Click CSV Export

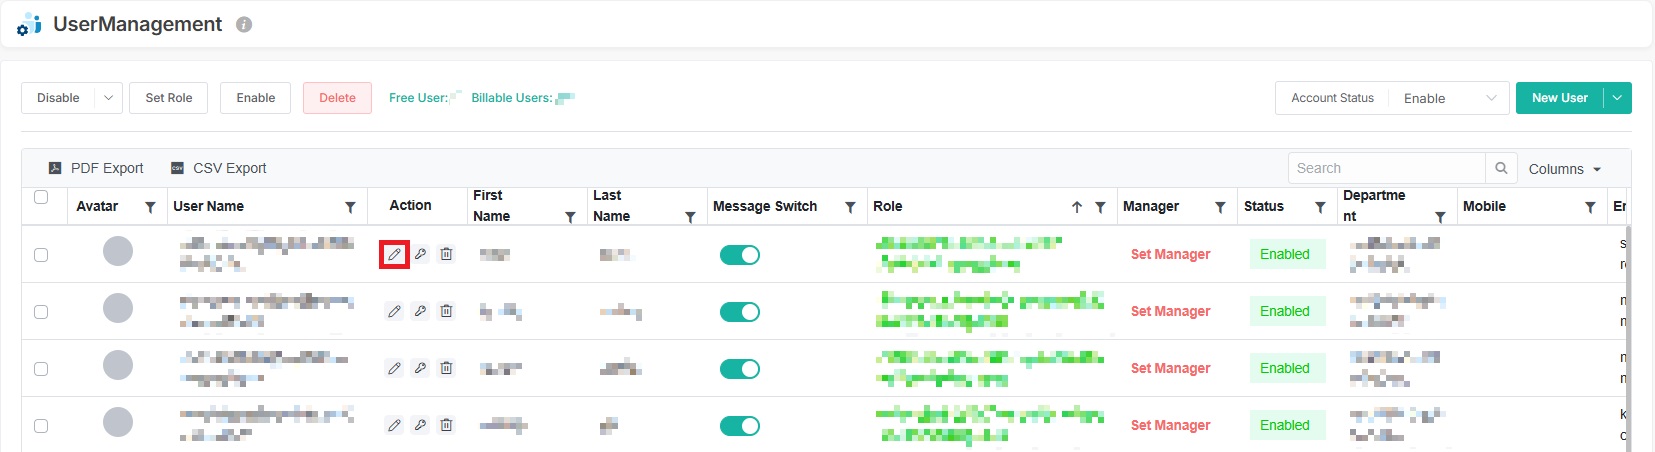(219, 168)
